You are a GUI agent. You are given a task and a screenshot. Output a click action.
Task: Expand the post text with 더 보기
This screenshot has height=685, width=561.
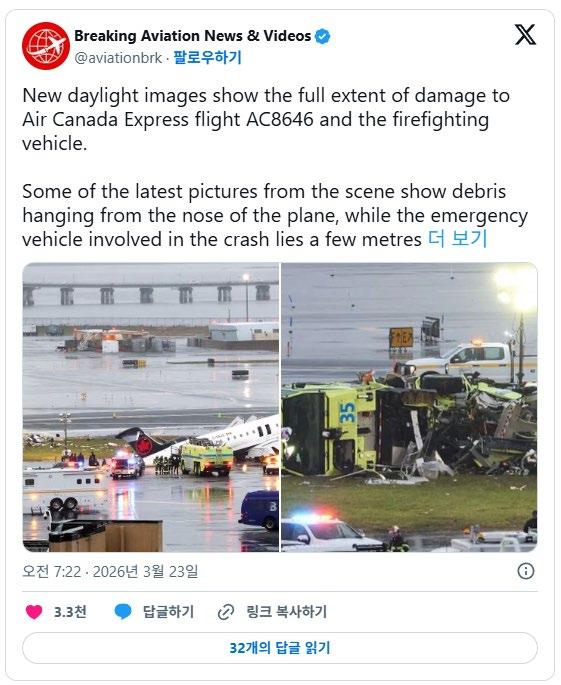point(457,239)
